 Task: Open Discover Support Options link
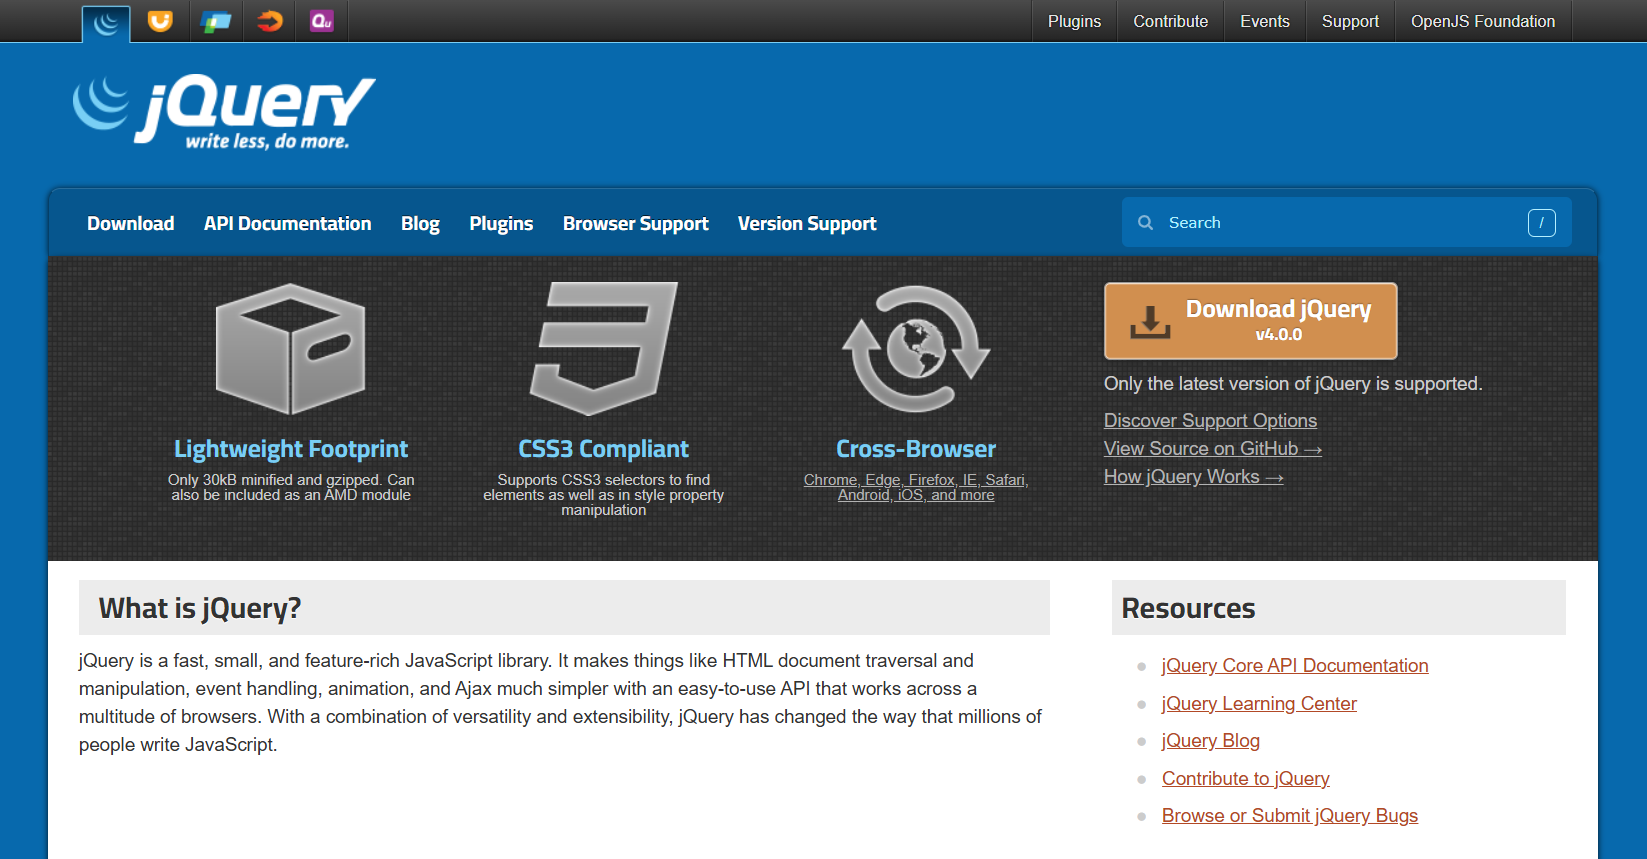coord(1210,421)
